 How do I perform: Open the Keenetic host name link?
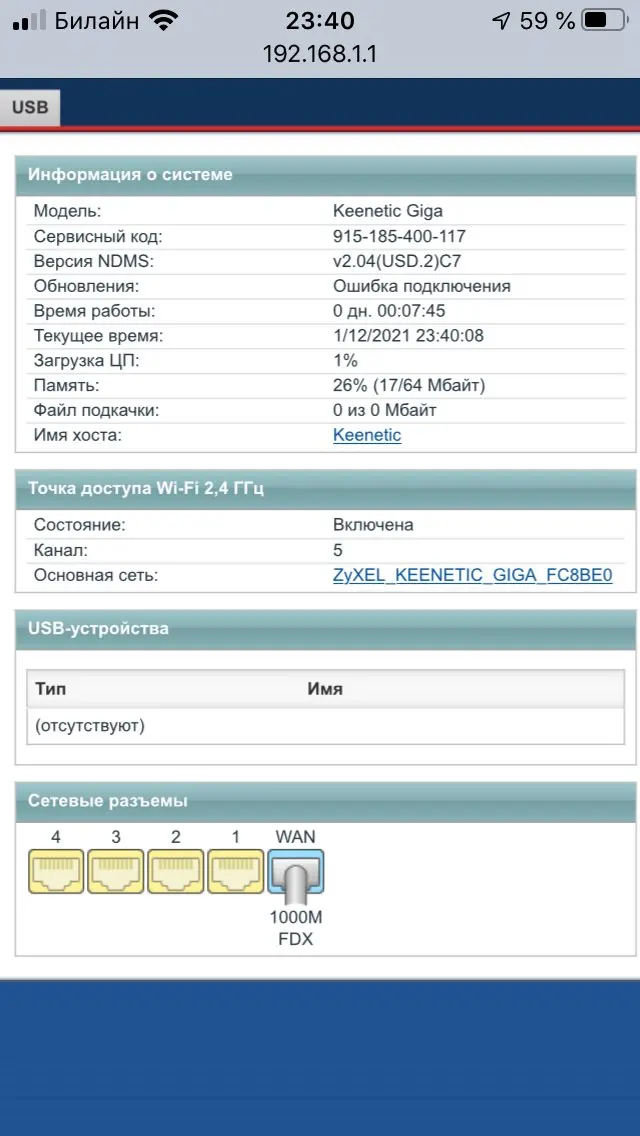tap(367, 435)
